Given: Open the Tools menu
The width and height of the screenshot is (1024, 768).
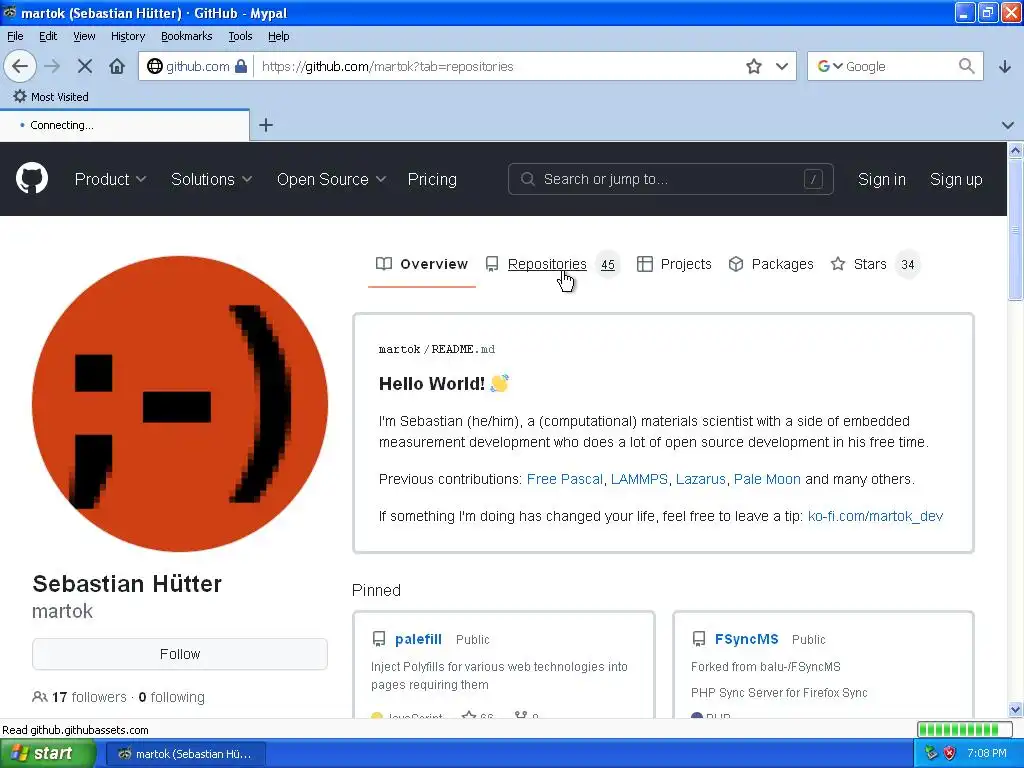Looking at the screenshot, I should coord(240,36).
